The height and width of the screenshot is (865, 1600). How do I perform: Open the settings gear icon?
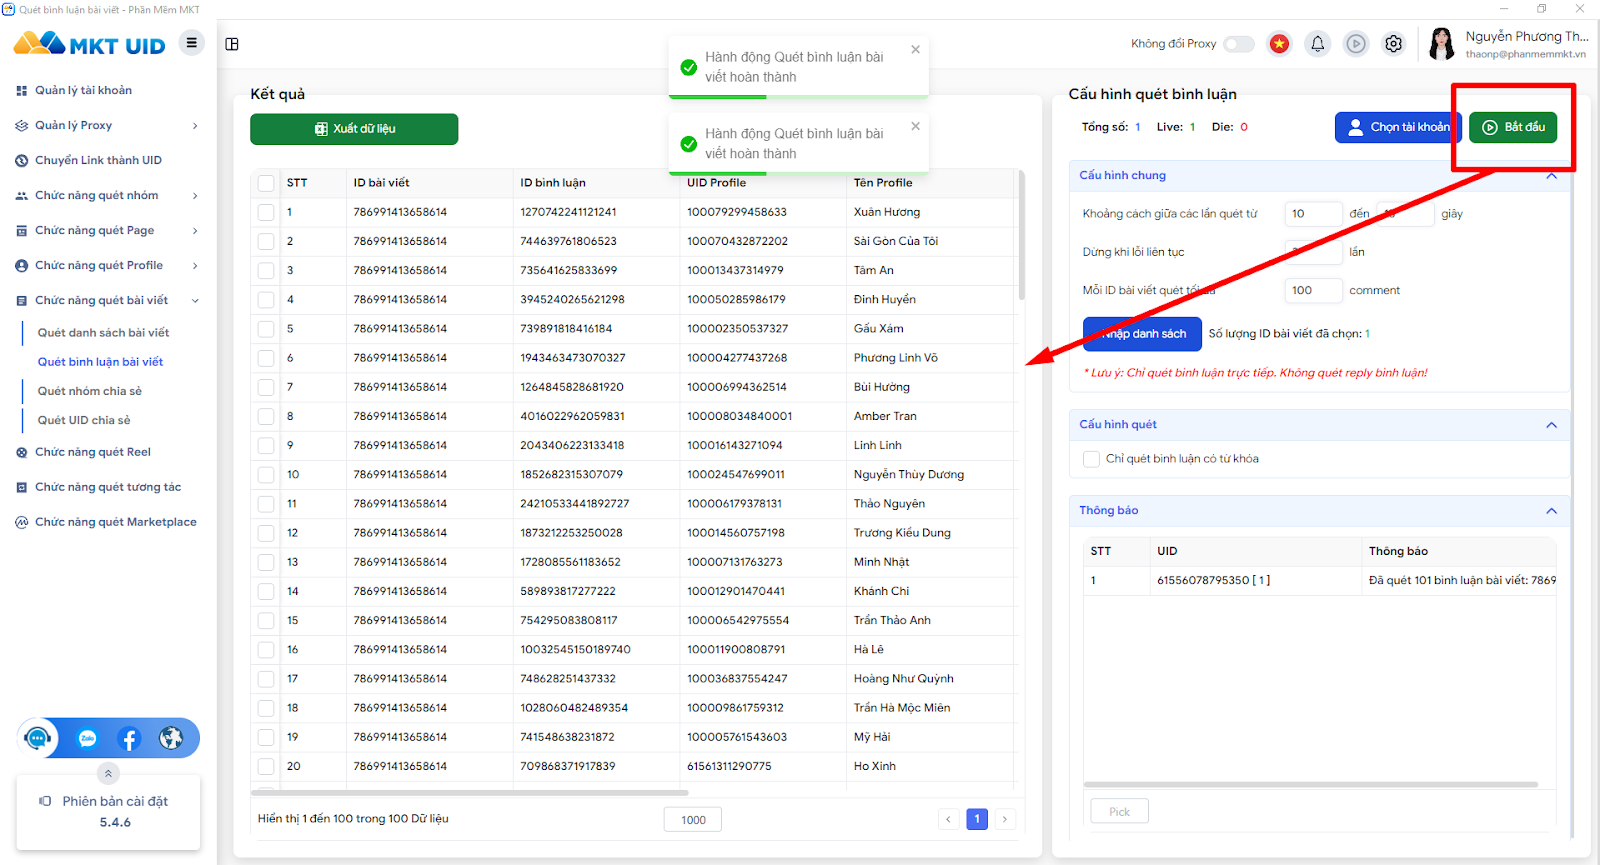pyautogui.click(x=1394, y=44)
